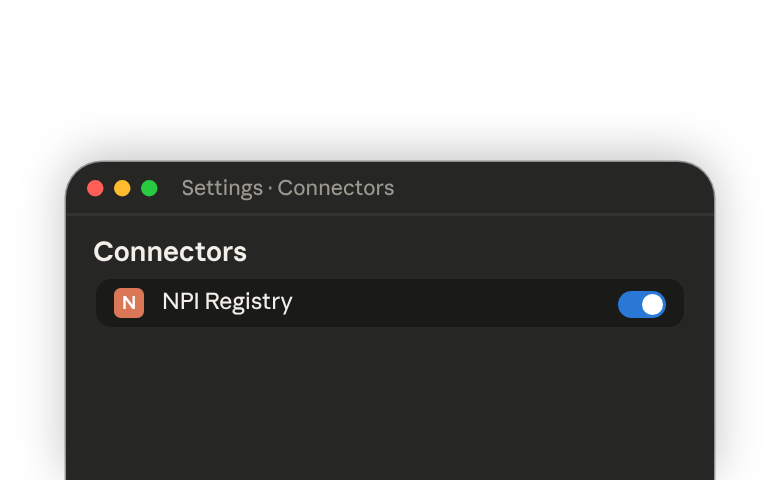Click the letter N in orange badge
780x480 pixels.
[x=129, y=302]
